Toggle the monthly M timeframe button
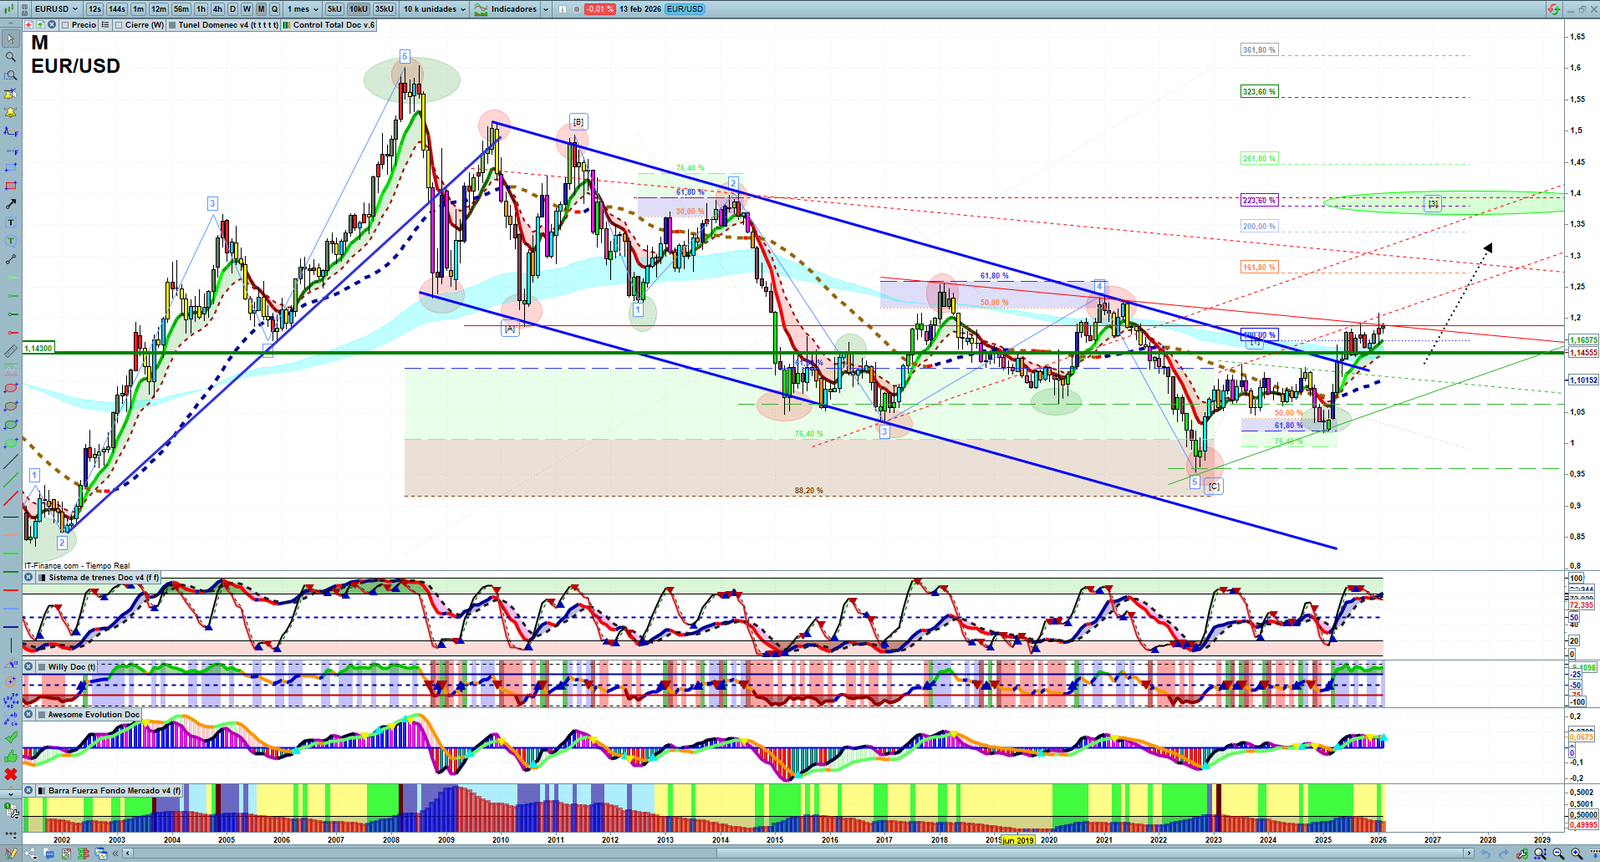This screenshot has height=862, width=1600. click(261, 9)
